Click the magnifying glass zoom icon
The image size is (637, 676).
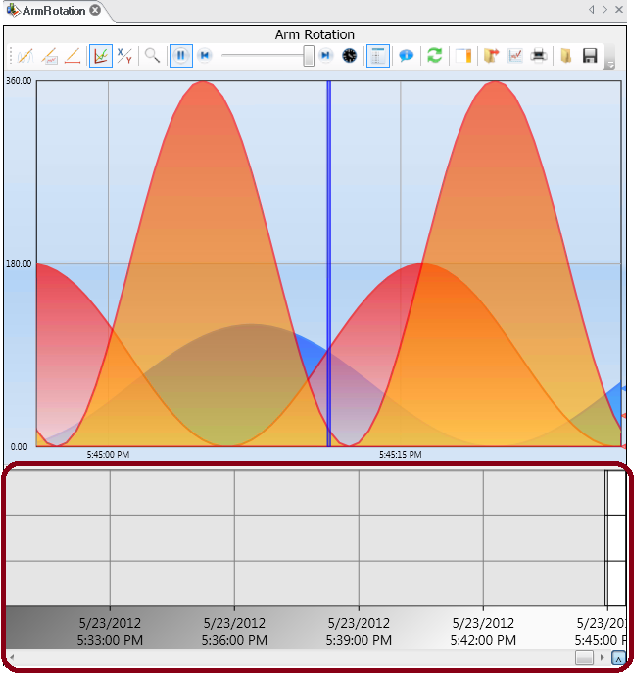tap(152, 56)
